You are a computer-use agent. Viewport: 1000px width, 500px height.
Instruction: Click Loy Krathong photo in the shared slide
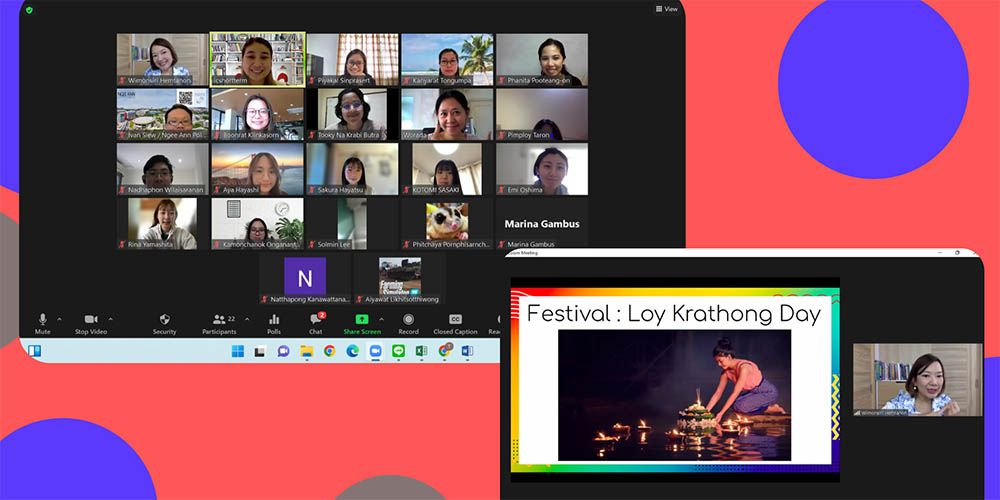(x=674, y=395)
